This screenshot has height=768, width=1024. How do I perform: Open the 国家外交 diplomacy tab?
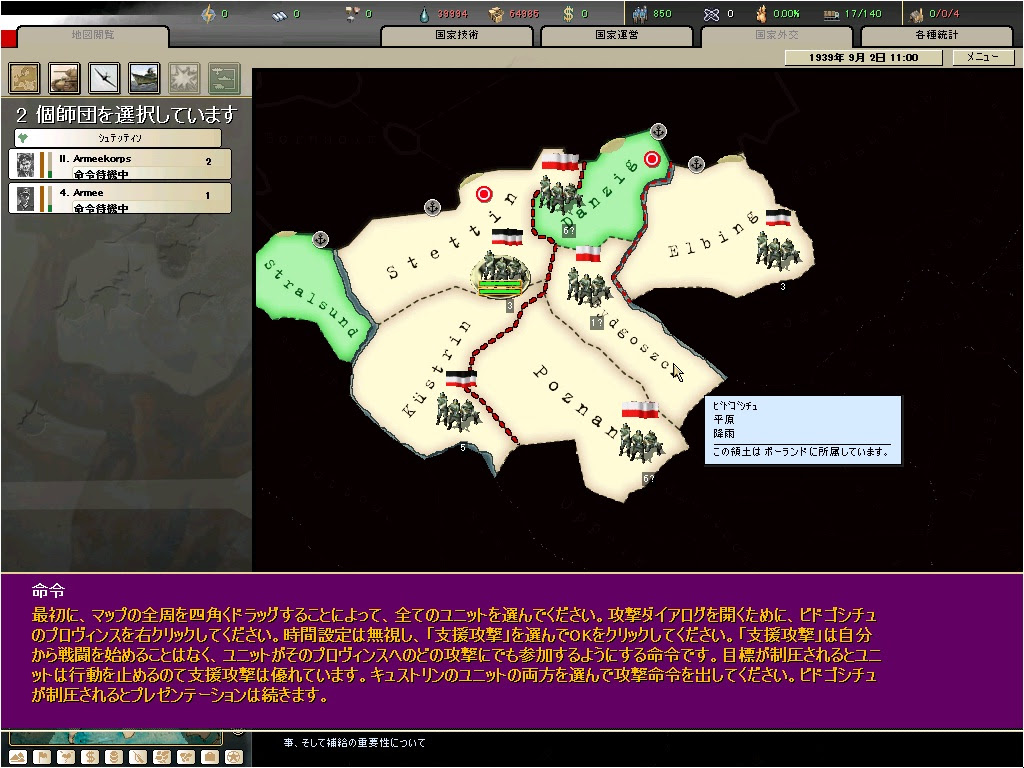(776, 35)
